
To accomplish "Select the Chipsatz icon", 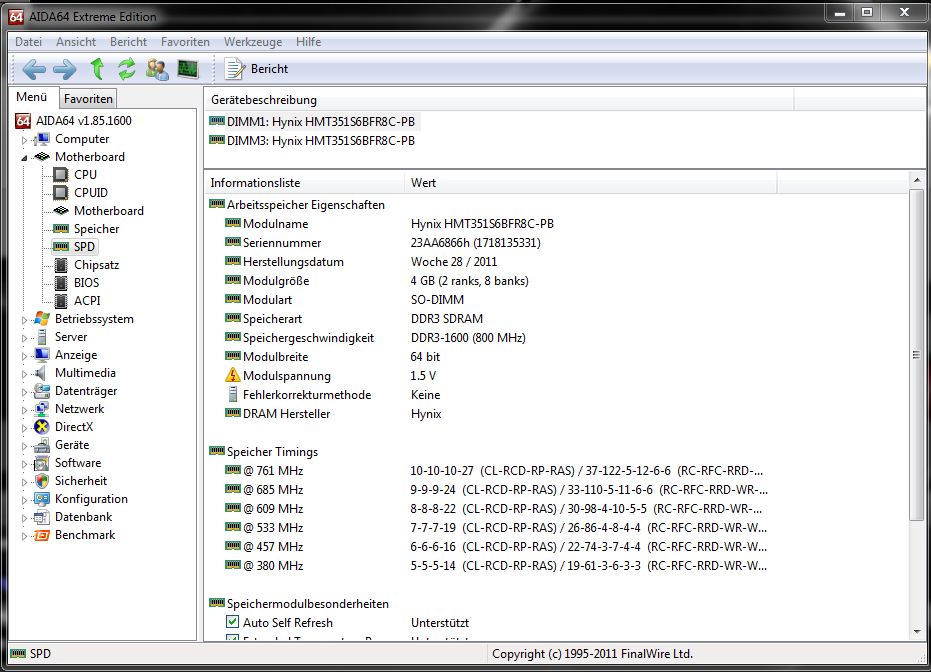I will click(x=61, y=265).
